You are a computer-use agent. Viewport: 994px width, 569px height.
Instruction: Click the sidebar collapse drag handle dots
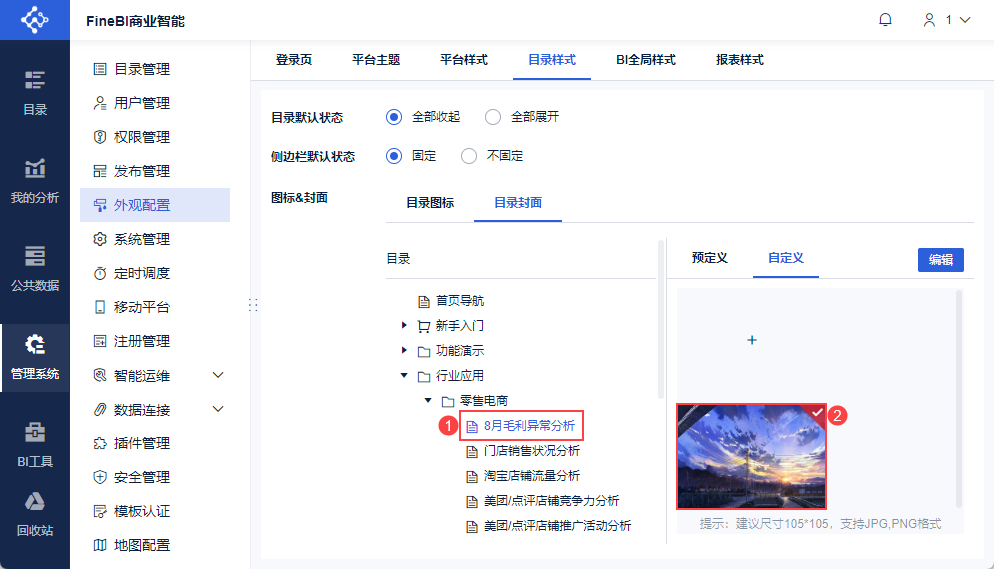[x=253, y=305]
